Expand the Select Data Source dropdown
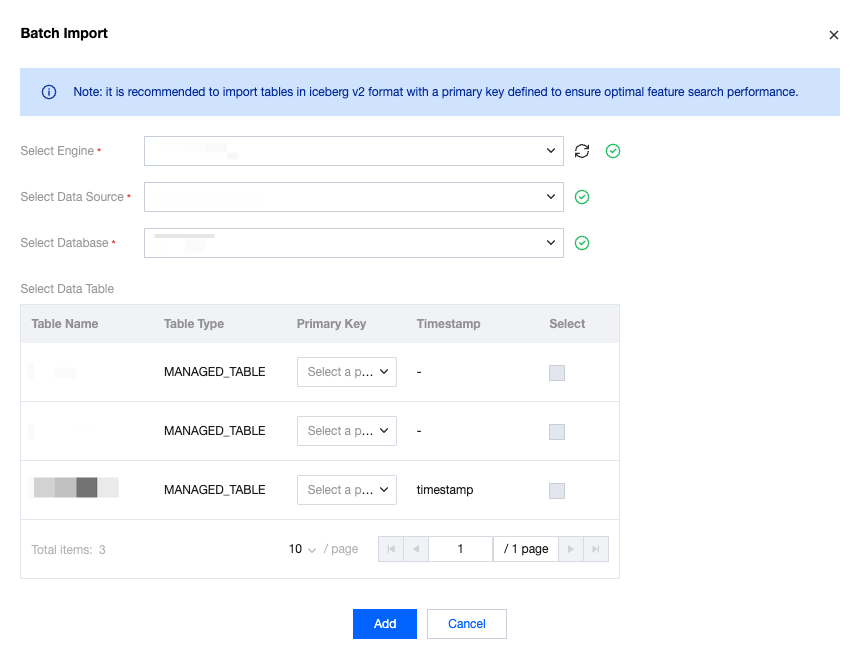This screenshot has width=861, height=658. click(353, 197)
